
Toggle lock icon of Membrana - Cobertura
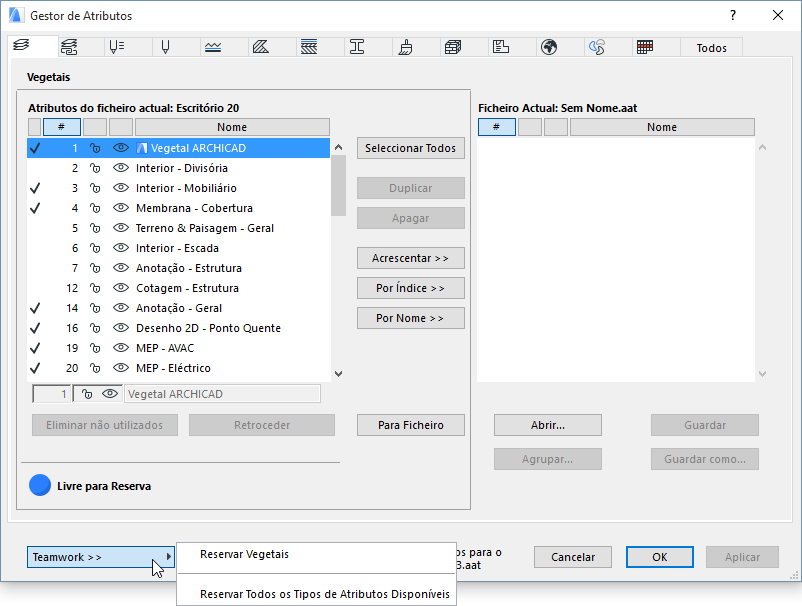tap(95, 208)
